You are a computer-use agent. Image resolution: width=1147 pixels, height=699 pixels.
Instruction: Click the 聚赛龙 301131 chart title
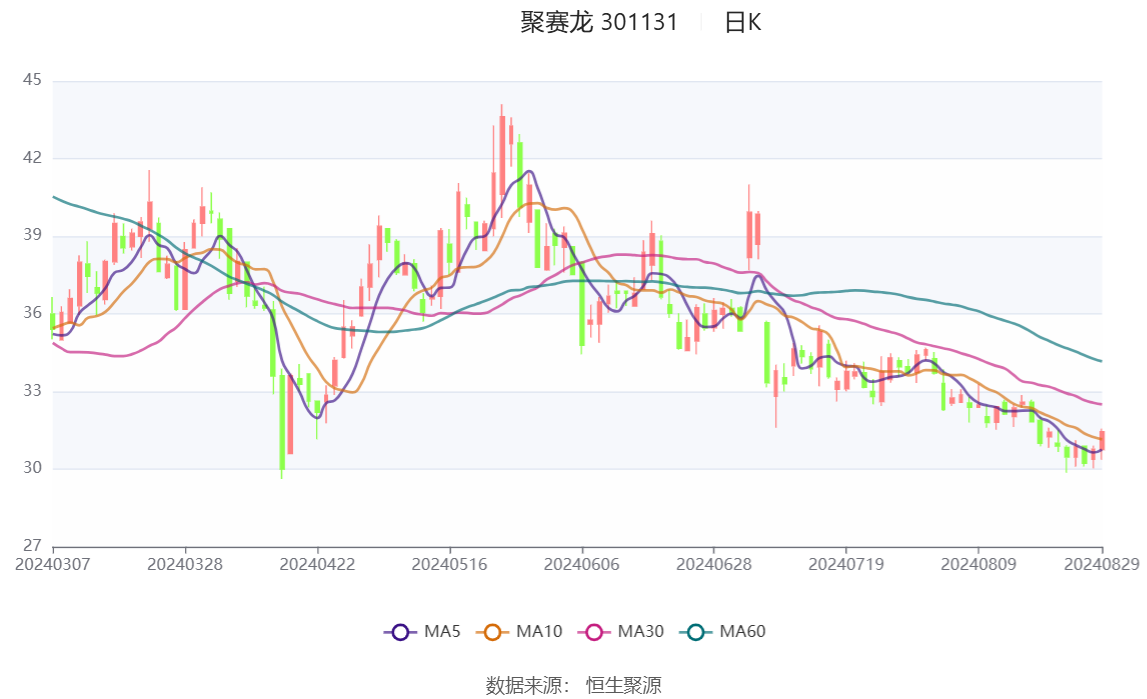coord(599,22)
